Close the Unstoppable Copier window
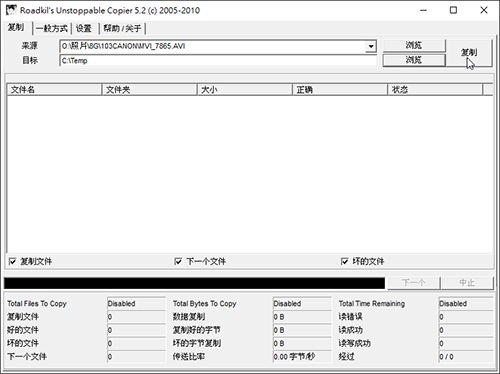The image size is (500, 374). coord(484,10)
